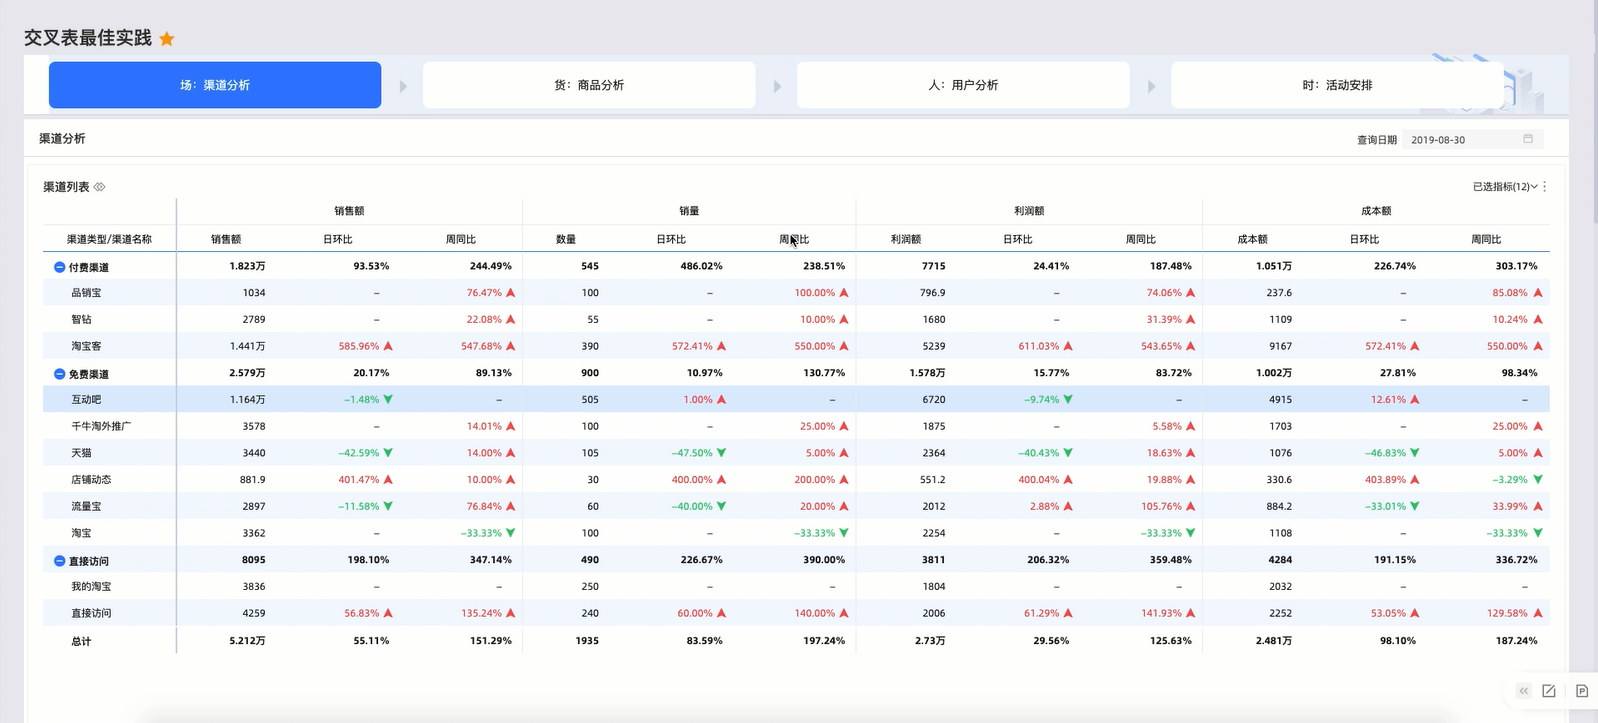Switch to 人：用户分析 tab
Screen dimensions: 1598x723
point(962,85)
